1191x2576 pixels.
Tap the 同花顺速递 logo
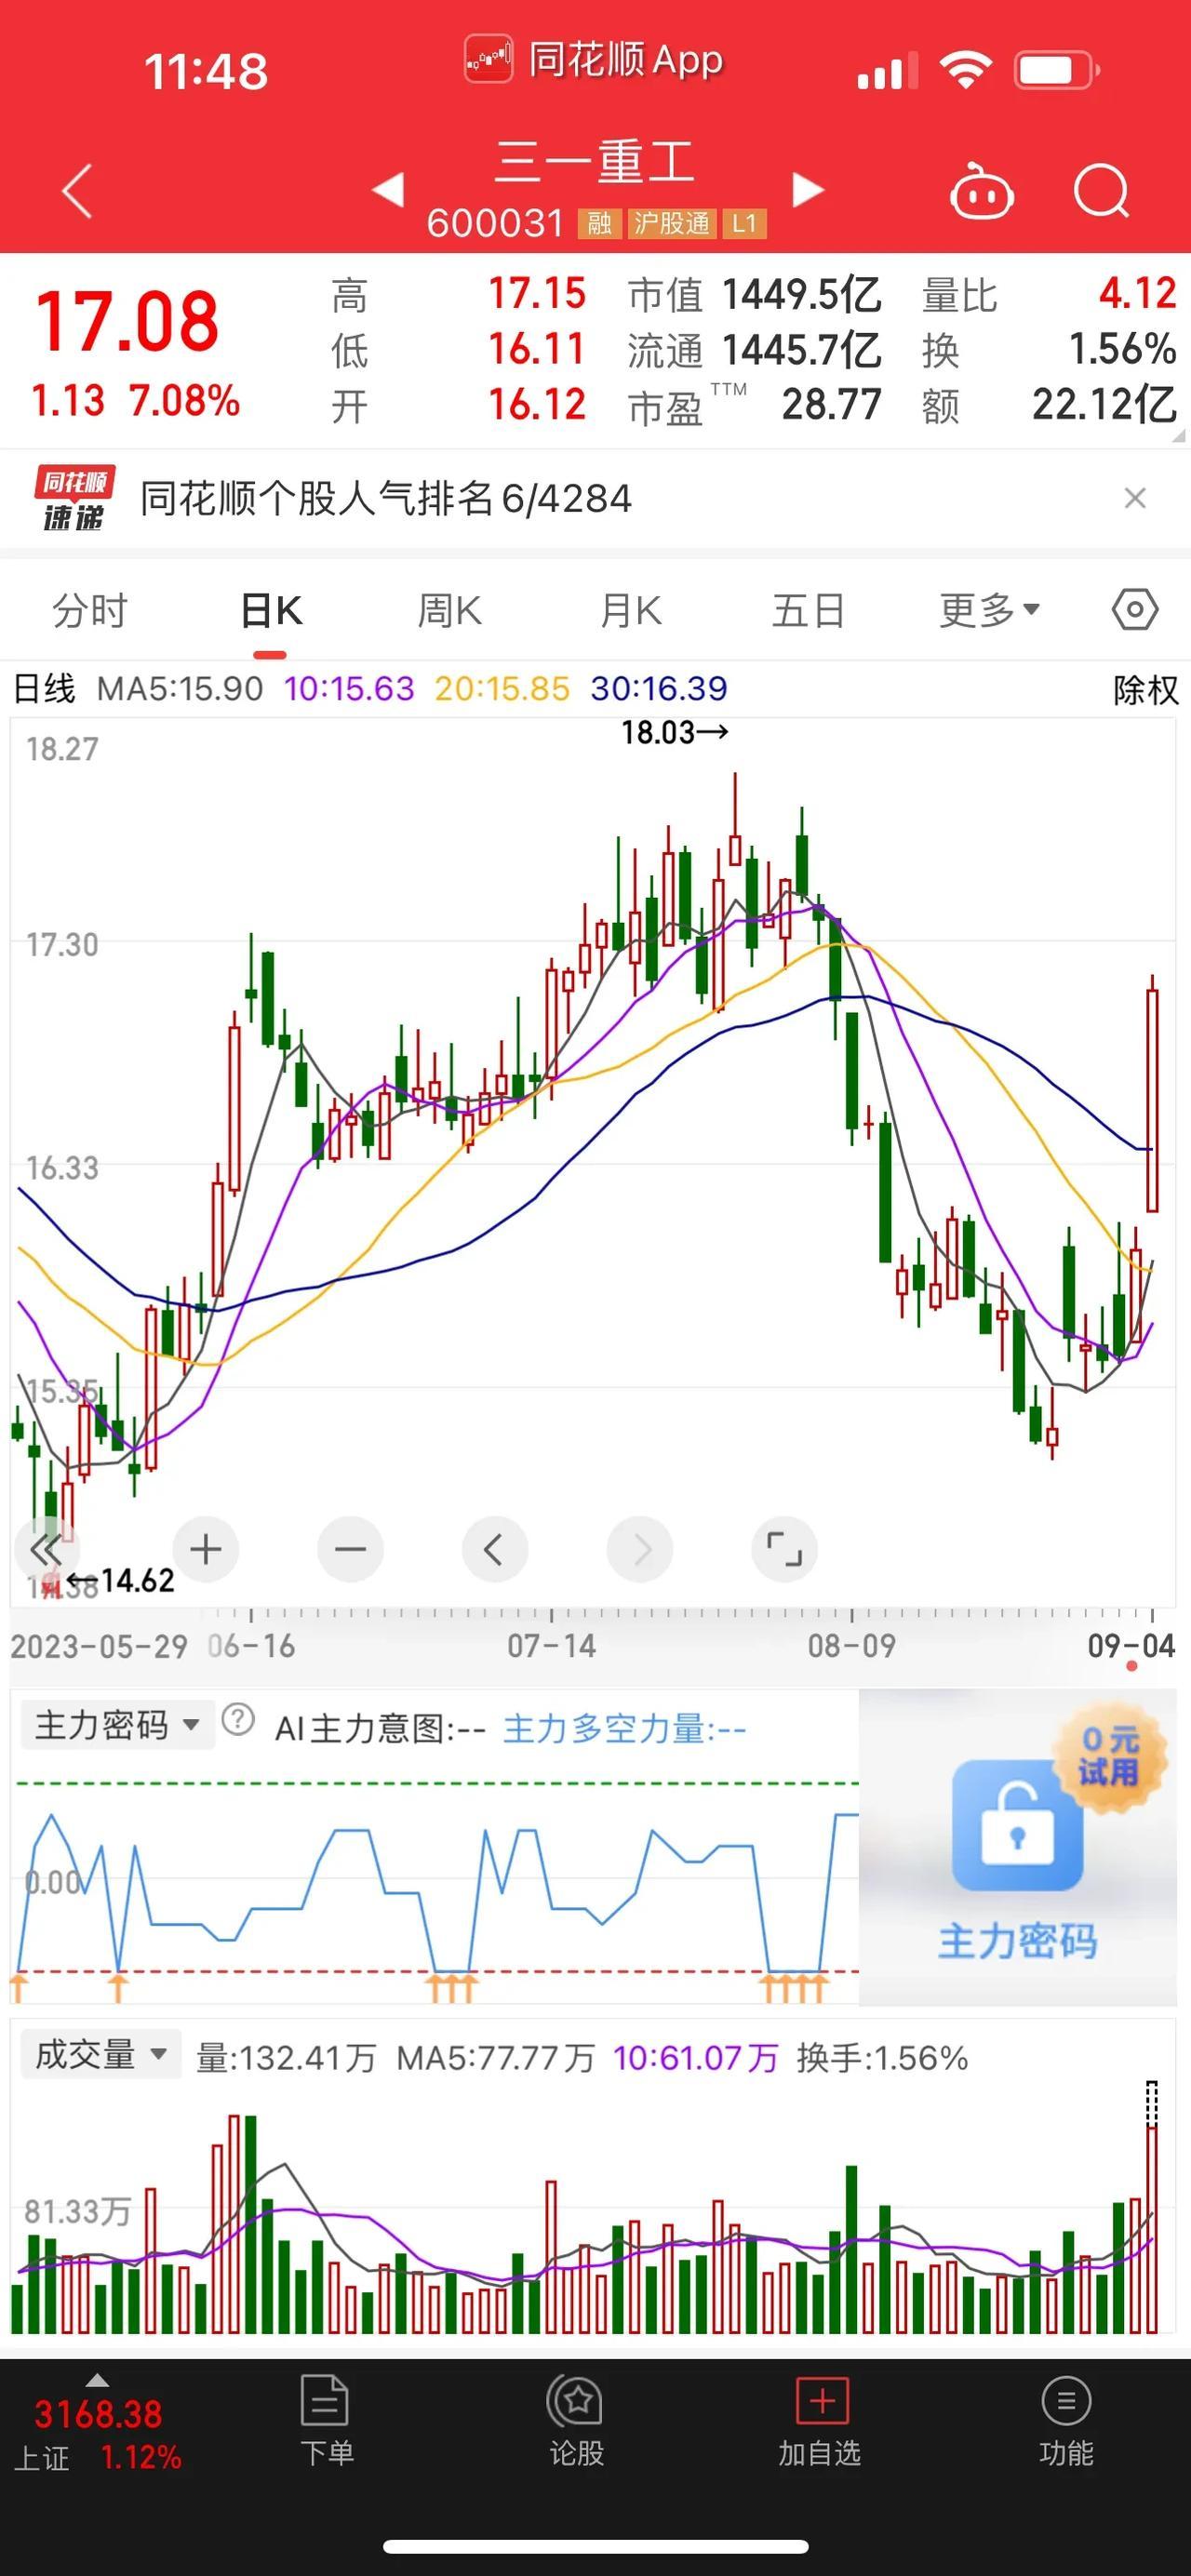coord(74,498)
